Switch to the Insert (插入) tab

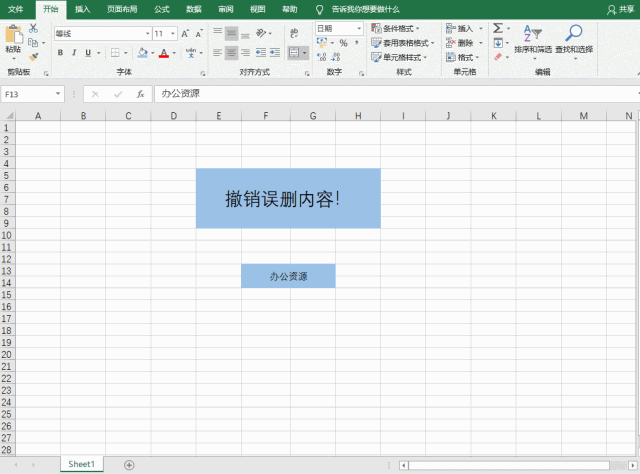[x=82, y=9]
